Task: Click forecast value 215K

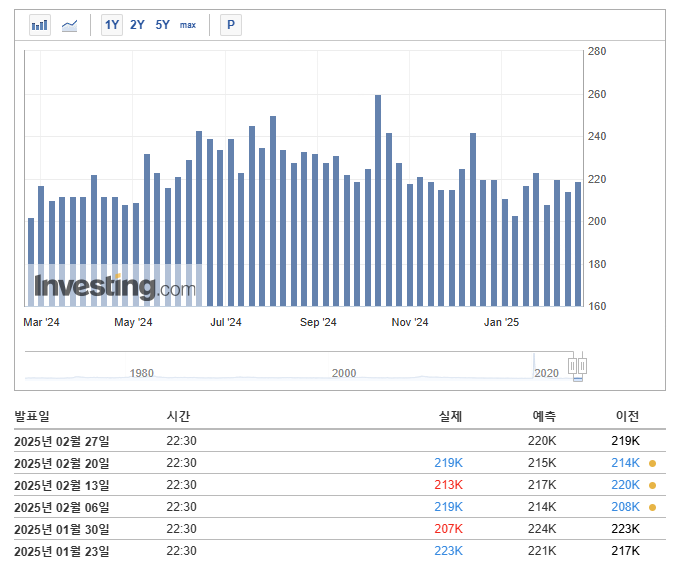Action: coord(542,462)
